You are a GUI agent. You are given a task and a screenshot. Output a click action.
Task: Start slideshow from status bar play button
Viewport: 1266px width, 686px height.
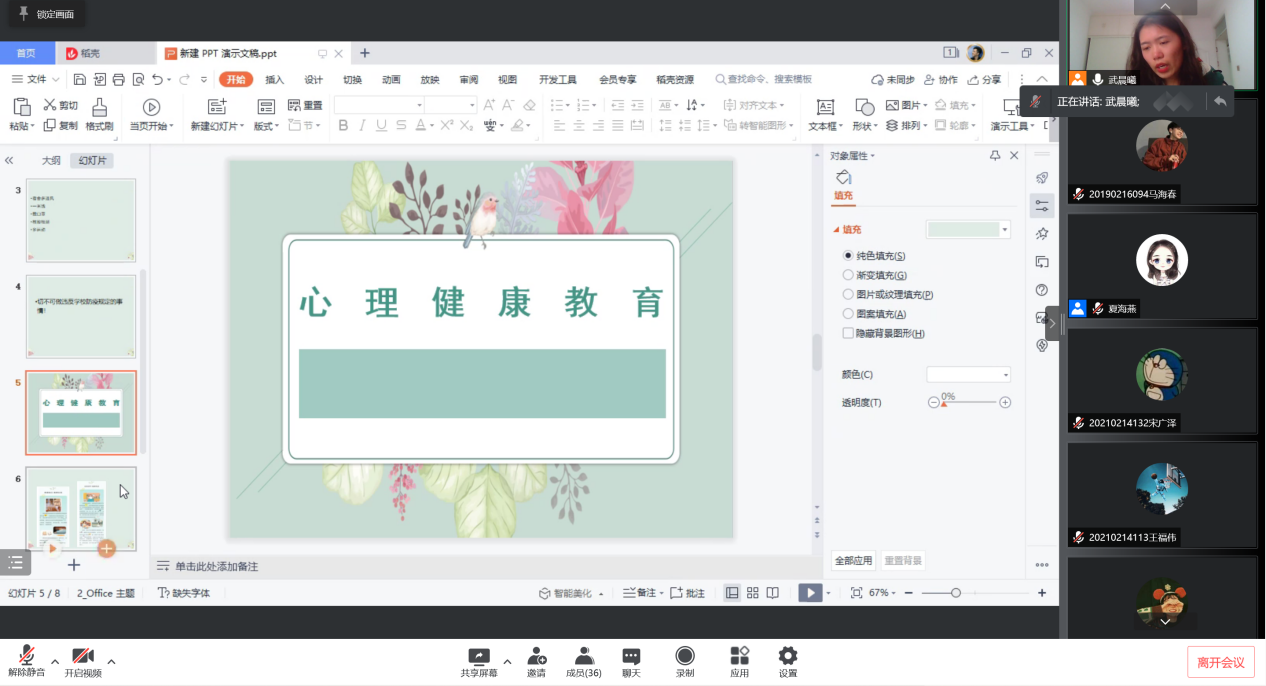point(809,593)
